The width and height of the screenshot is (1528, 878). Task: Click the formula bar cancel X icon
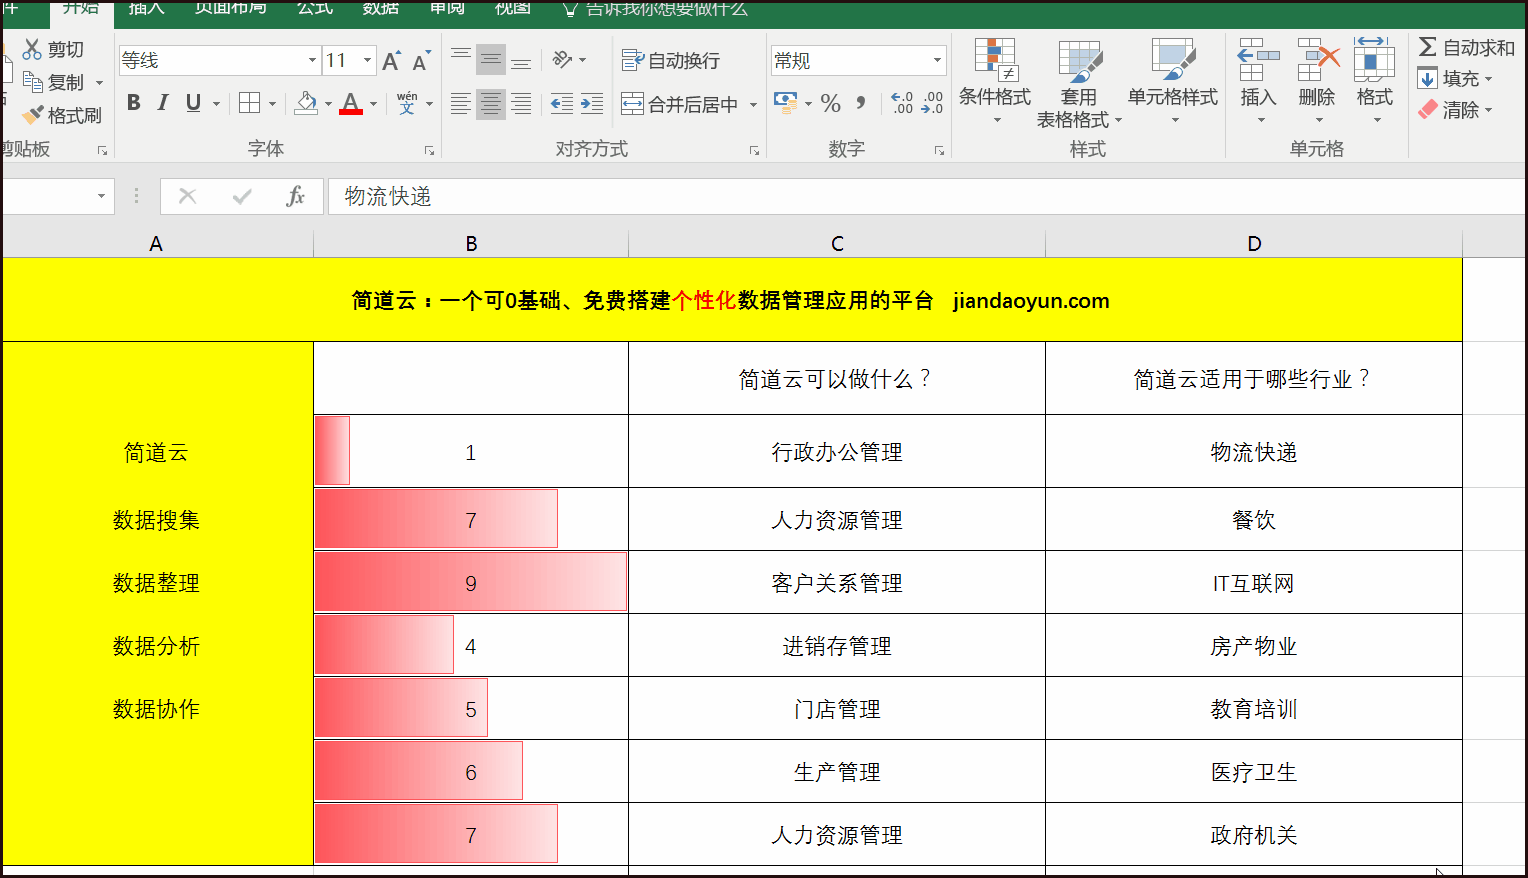click(187, 196)
